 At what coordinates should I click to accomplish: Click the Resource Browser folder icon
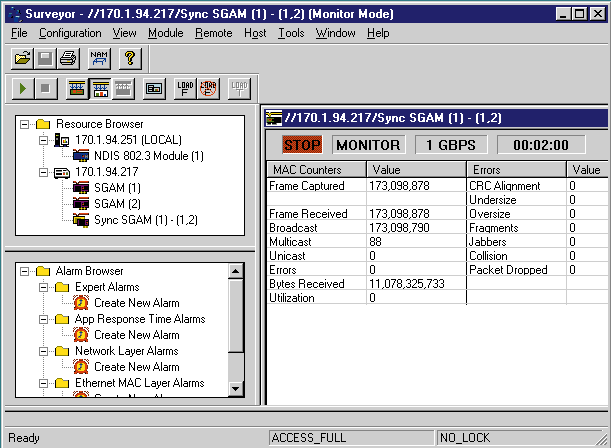point(43,124)
